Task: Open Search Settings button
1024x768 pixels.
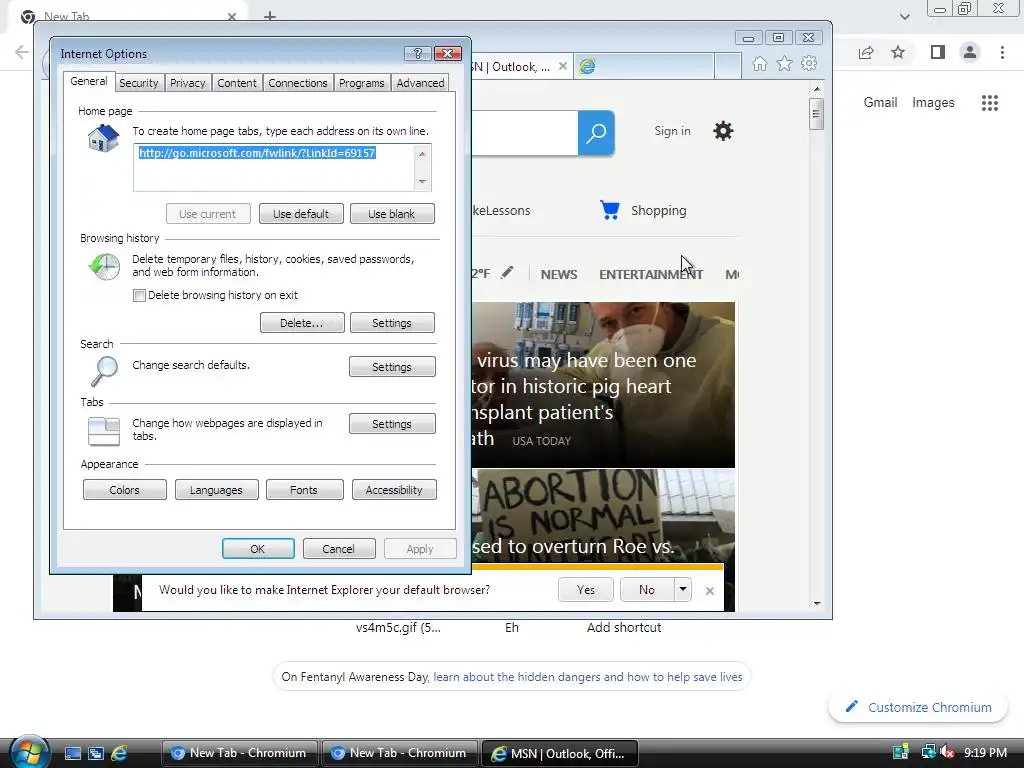Action: [392, 366]
